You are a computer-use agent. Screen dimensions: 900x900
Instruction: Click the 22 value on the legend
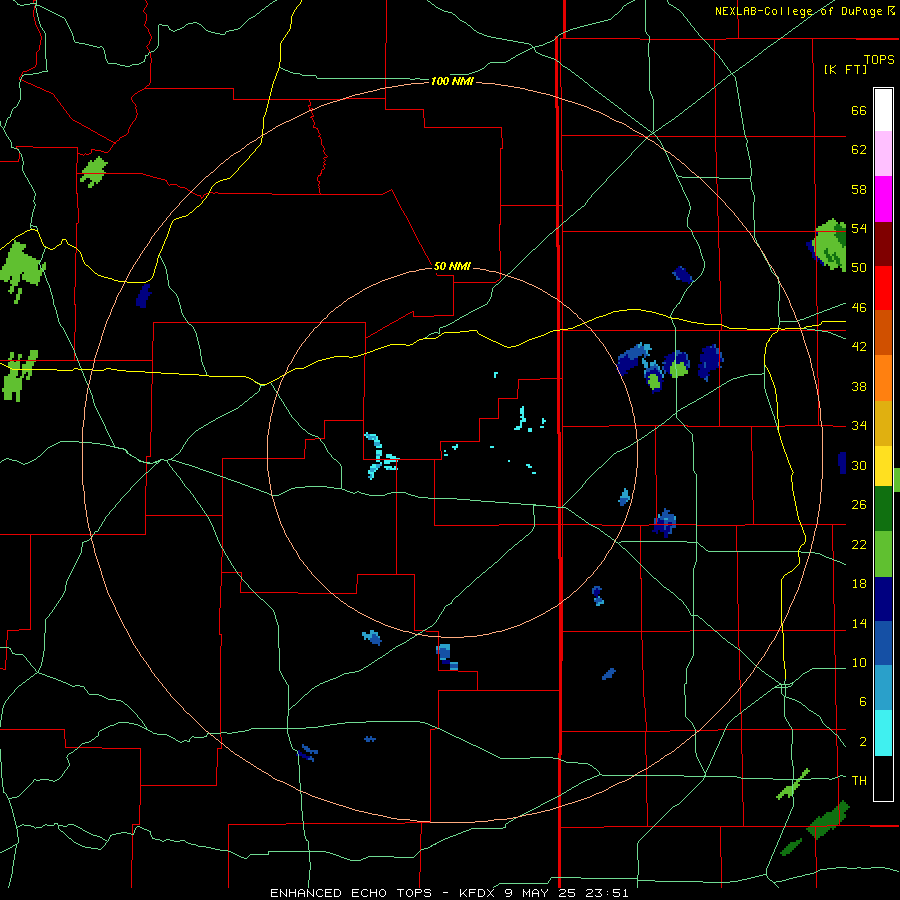(x=859, y=545)
